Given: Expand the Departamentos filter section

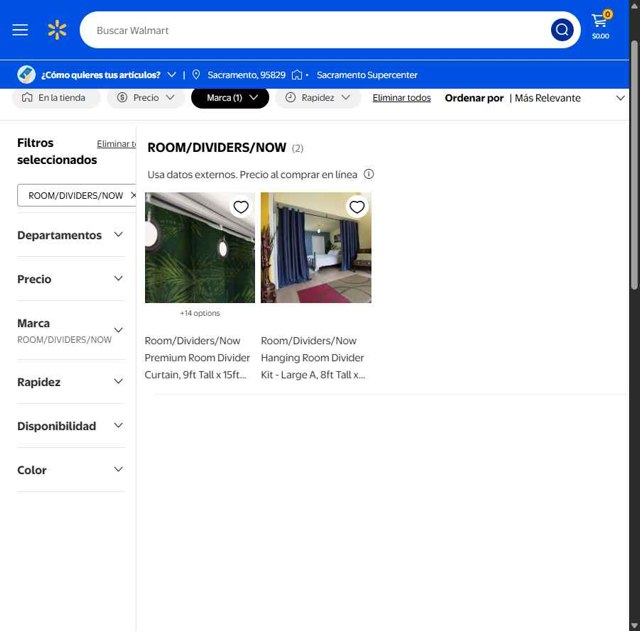Looking at the screenshot, I should click(71, 235).
